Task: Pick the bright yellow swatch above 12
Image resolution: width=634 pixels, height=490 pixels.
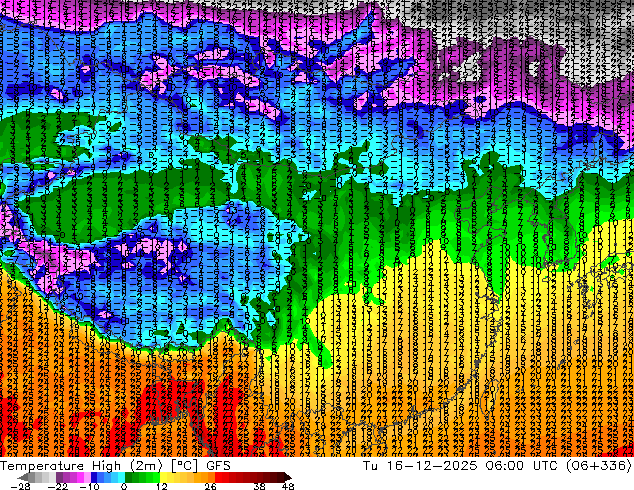Action: point(163,477)
